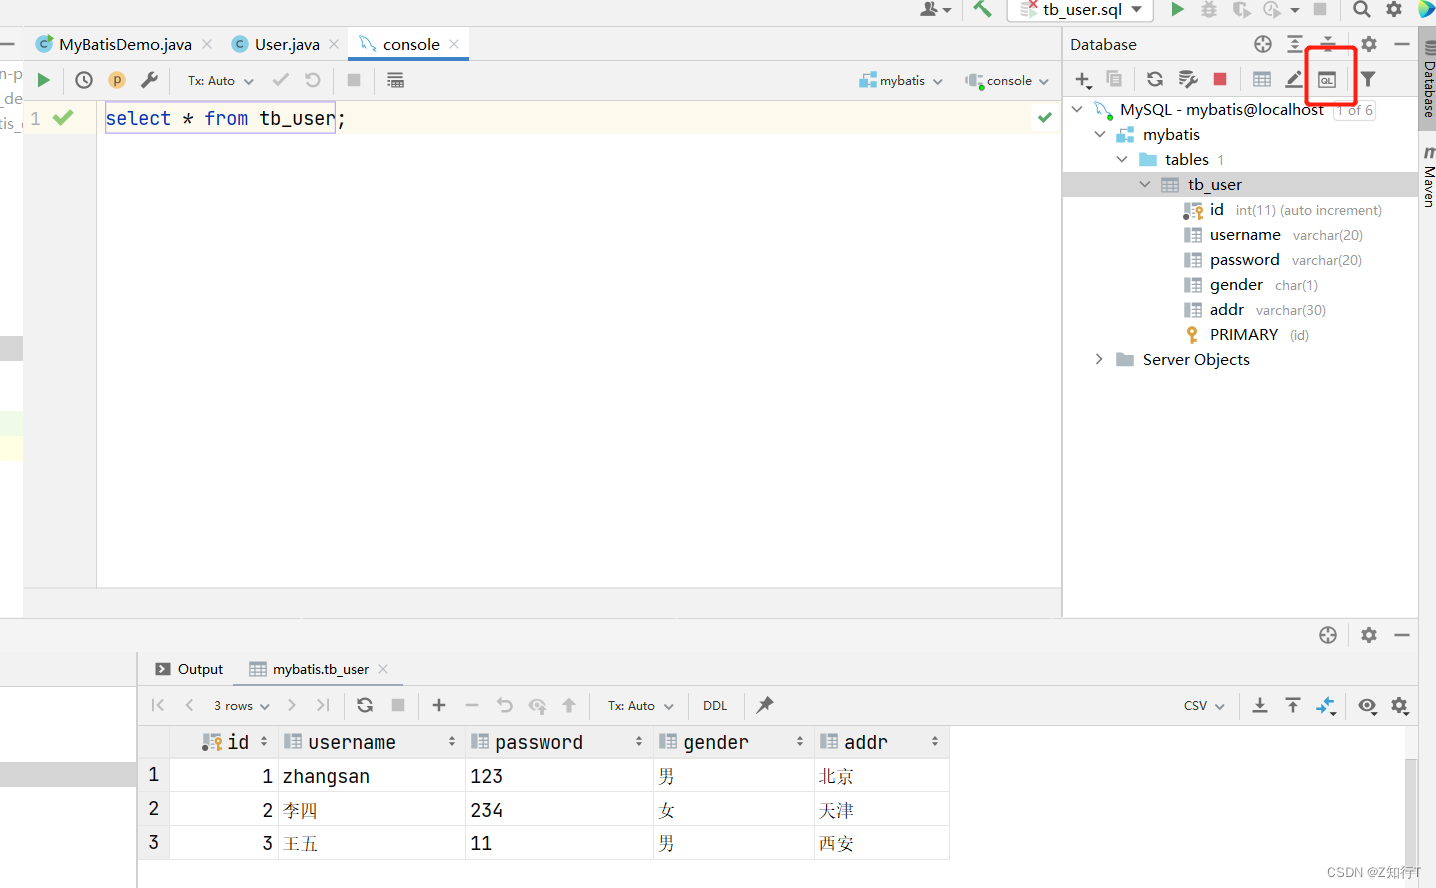Click the build hammer icon in top bar
1436x888 pixels.
pos(983,9)
